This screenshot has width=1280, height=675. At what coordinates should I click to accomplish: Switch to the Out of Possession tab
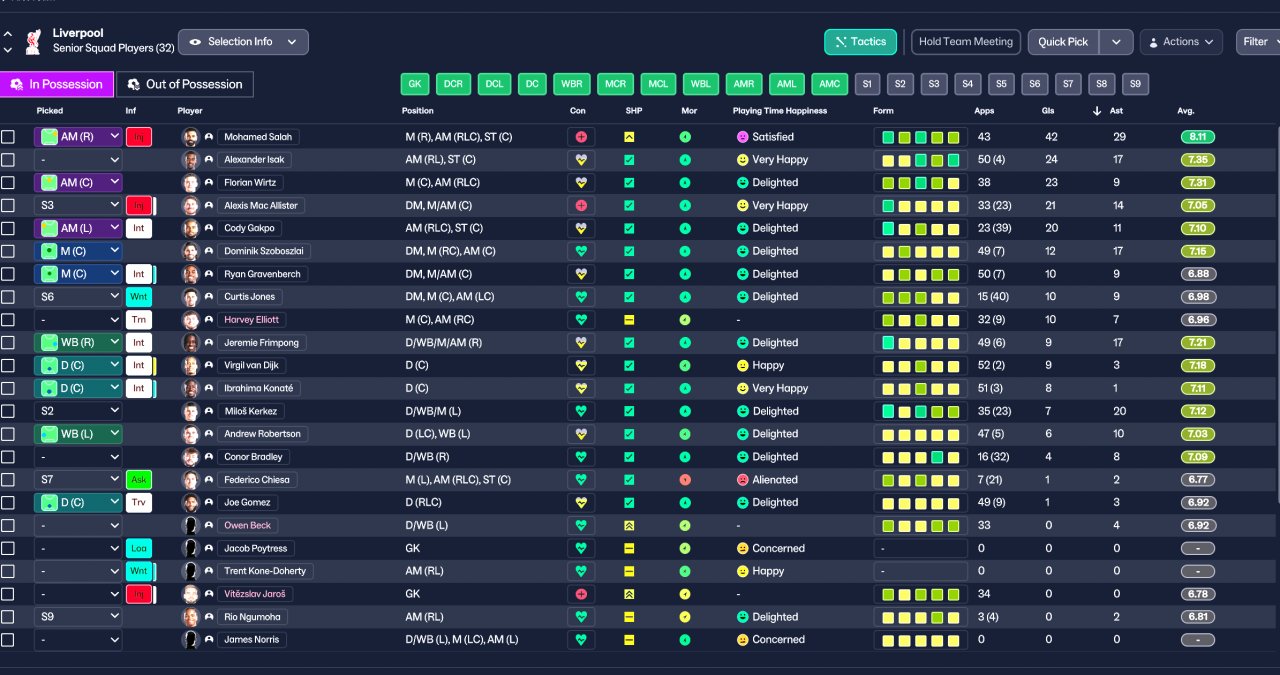pyautogui.click(x=185, y=84)
